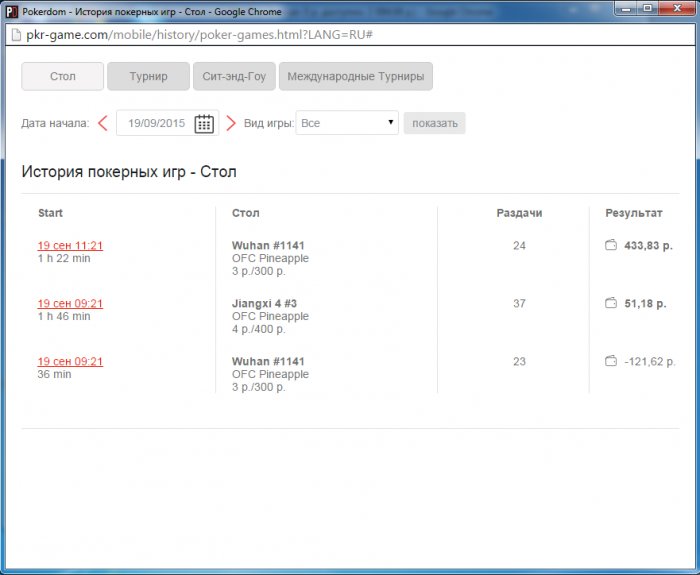
Task: Open the calendar date picker icon
Action: point(204,124)
